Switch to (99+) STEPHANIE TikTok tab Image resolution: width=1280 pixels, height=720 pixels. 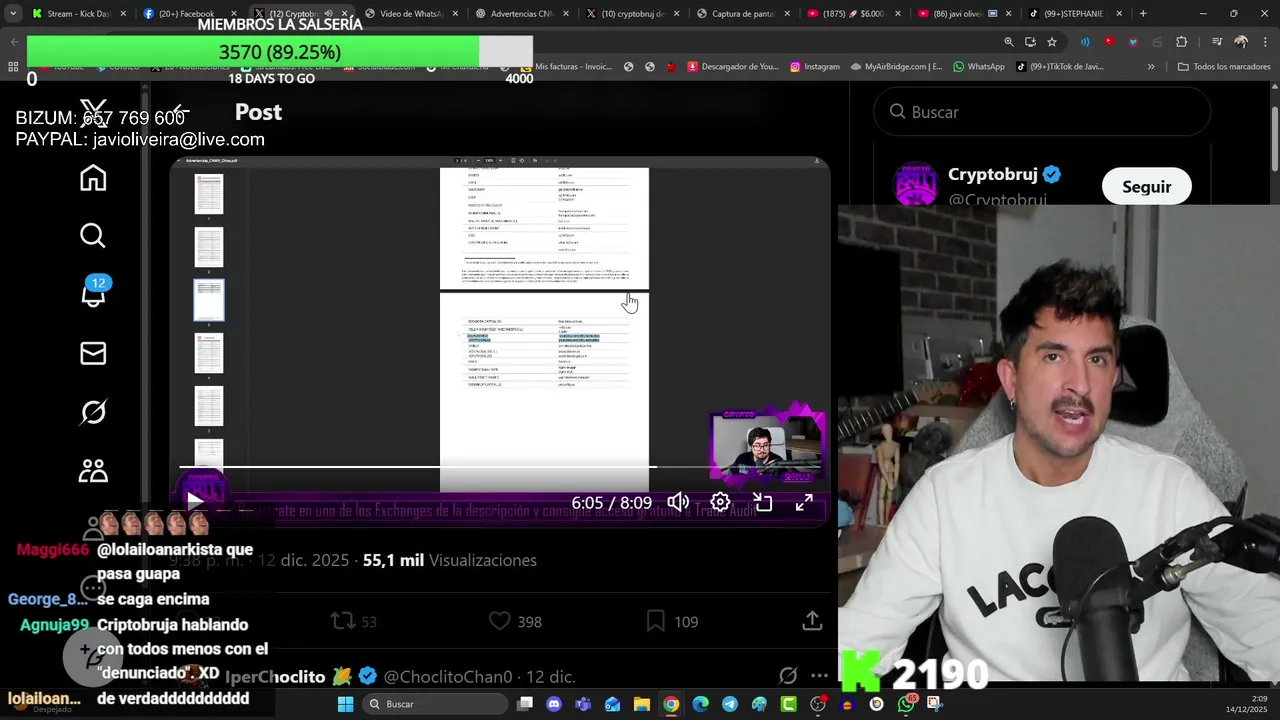1076,14
